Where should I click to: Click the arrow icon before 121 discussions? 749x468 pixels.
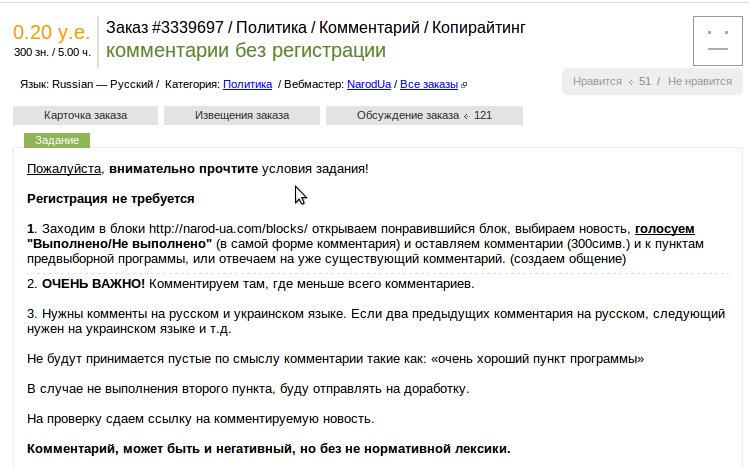coord(467,115)
